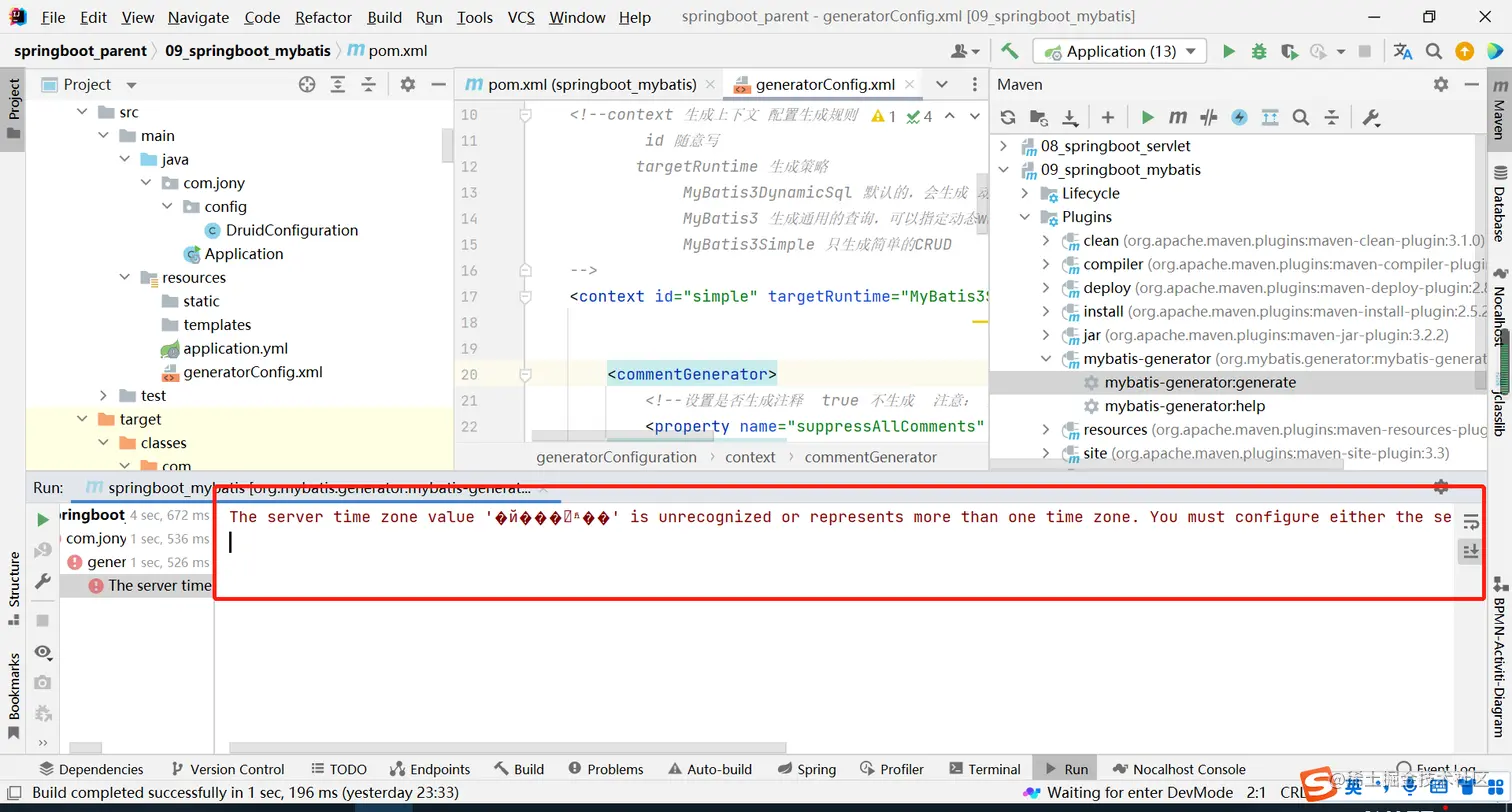Collapse the resources folder in the Project tree
The width and height of the screenshot is (1512, 812).
coord(124,278)
